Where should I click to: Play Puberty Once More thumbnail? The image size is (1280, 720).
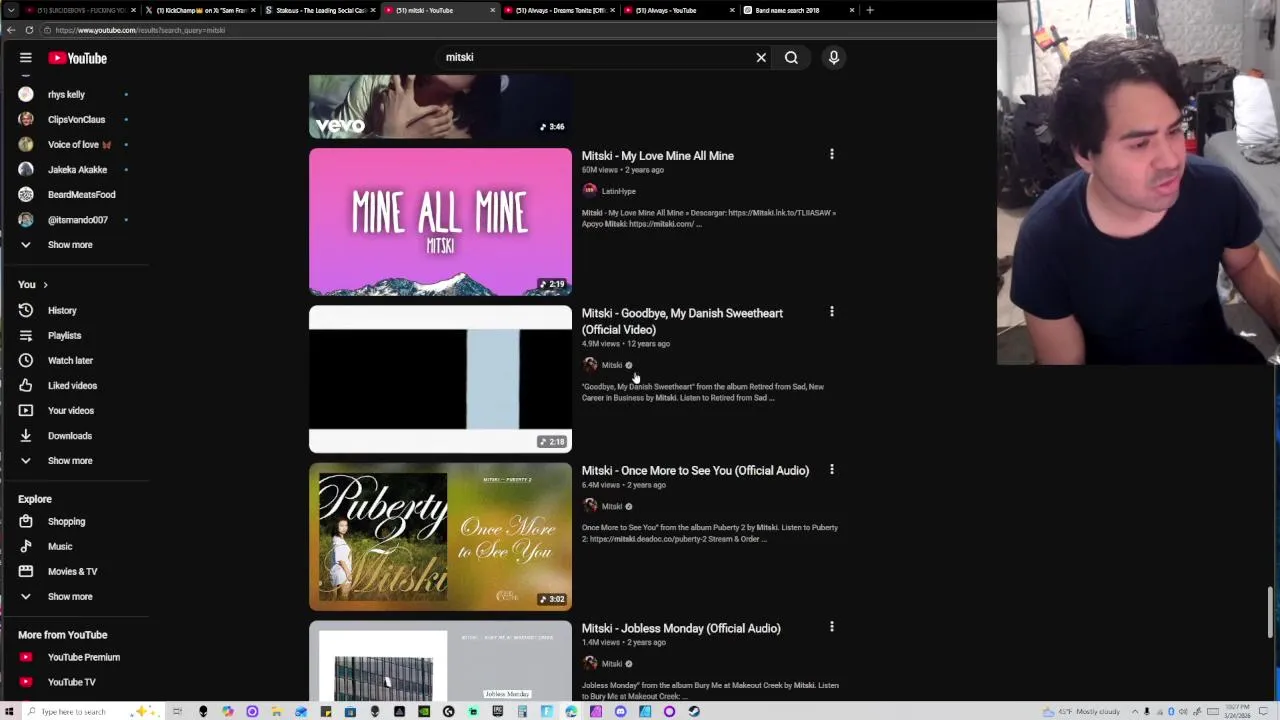tap(440, 537)
